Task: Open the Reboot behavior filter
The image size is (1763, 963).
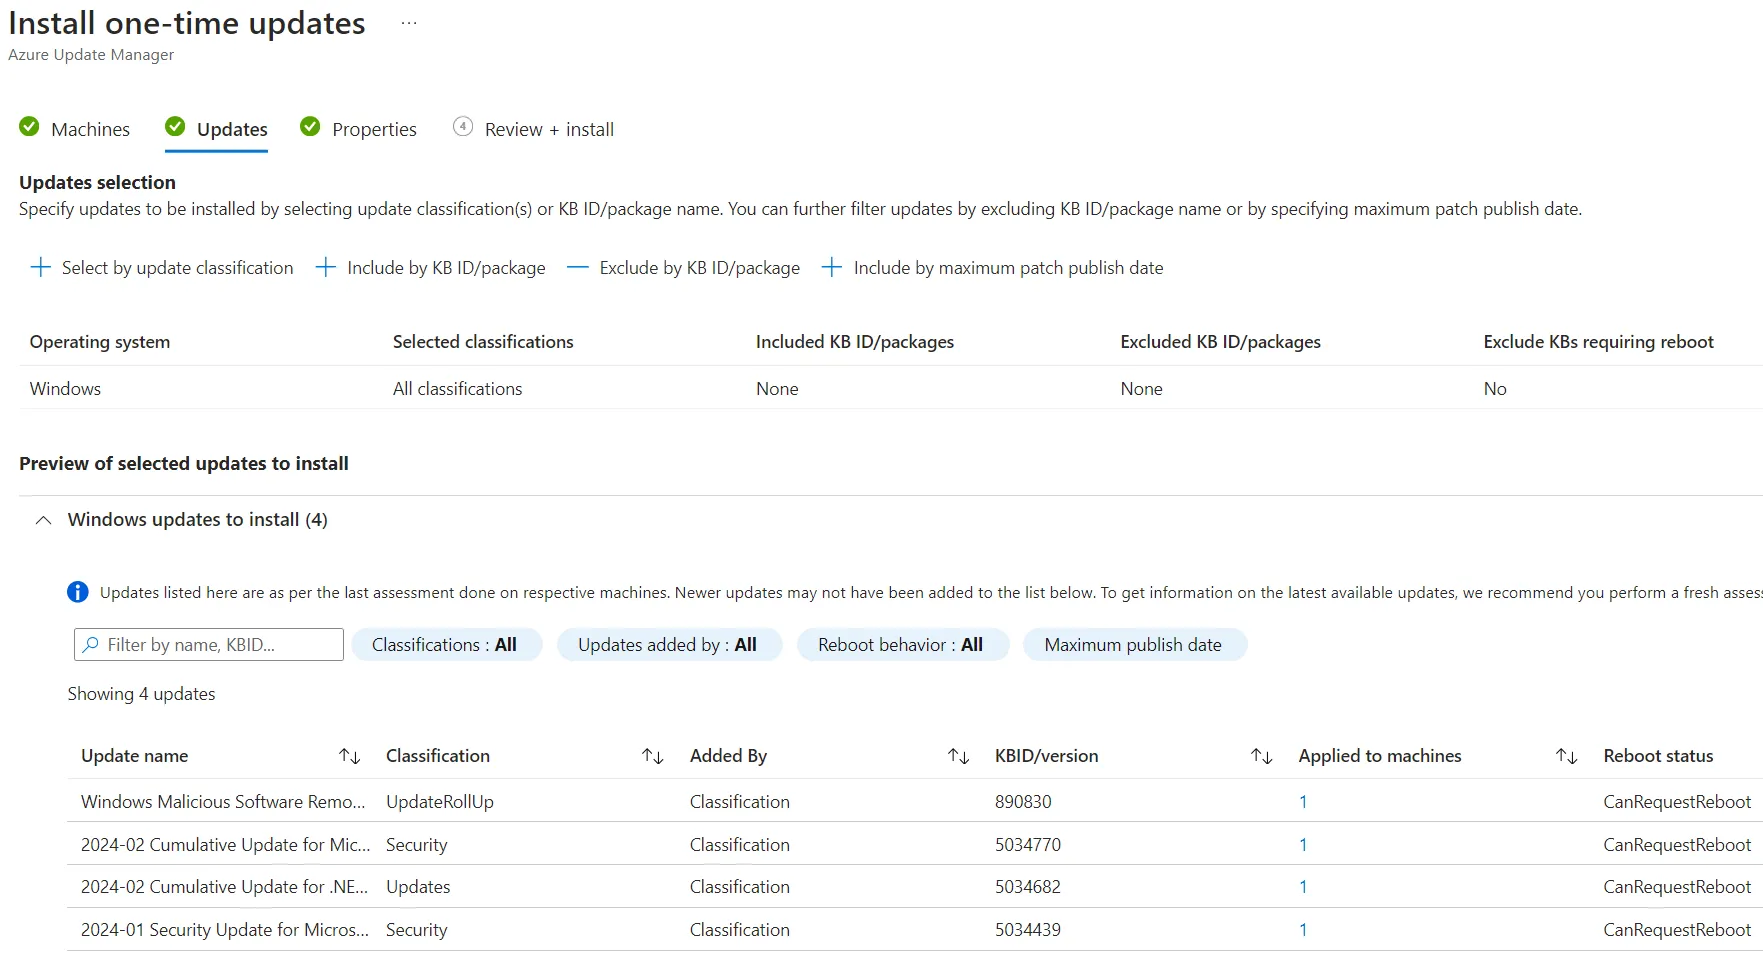Action: tap(902, 645)
